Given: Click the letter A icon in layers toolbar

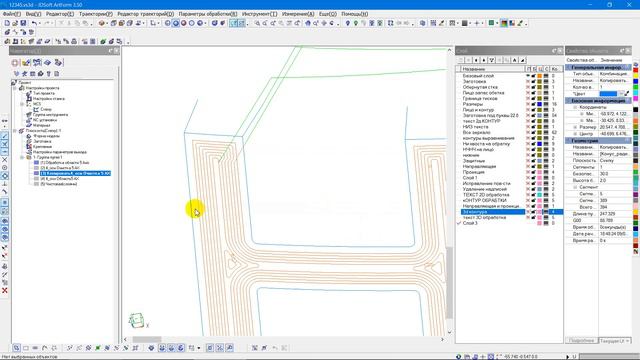Looking at the screenshot, I should coord(515,60).
